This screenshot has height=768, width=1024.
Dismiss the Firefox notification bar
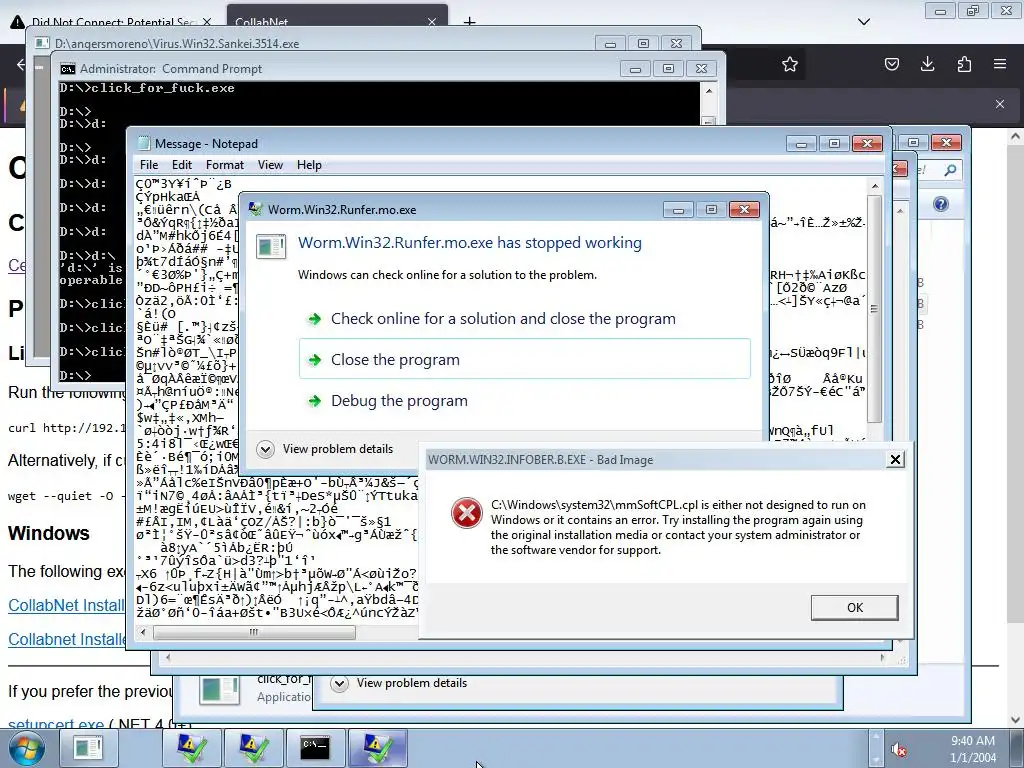pyautogui.click(x=1000, y=104)
